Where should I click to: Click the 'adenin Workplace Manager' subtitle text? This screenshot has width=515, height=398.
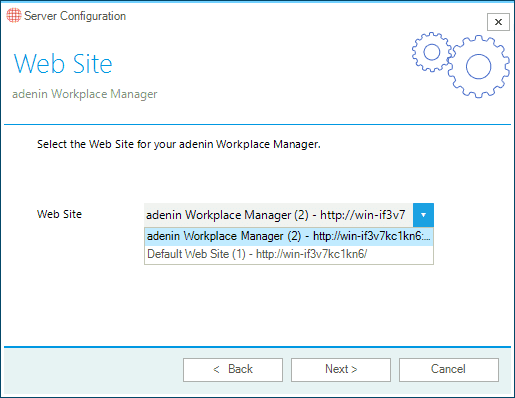click(85, 94)
